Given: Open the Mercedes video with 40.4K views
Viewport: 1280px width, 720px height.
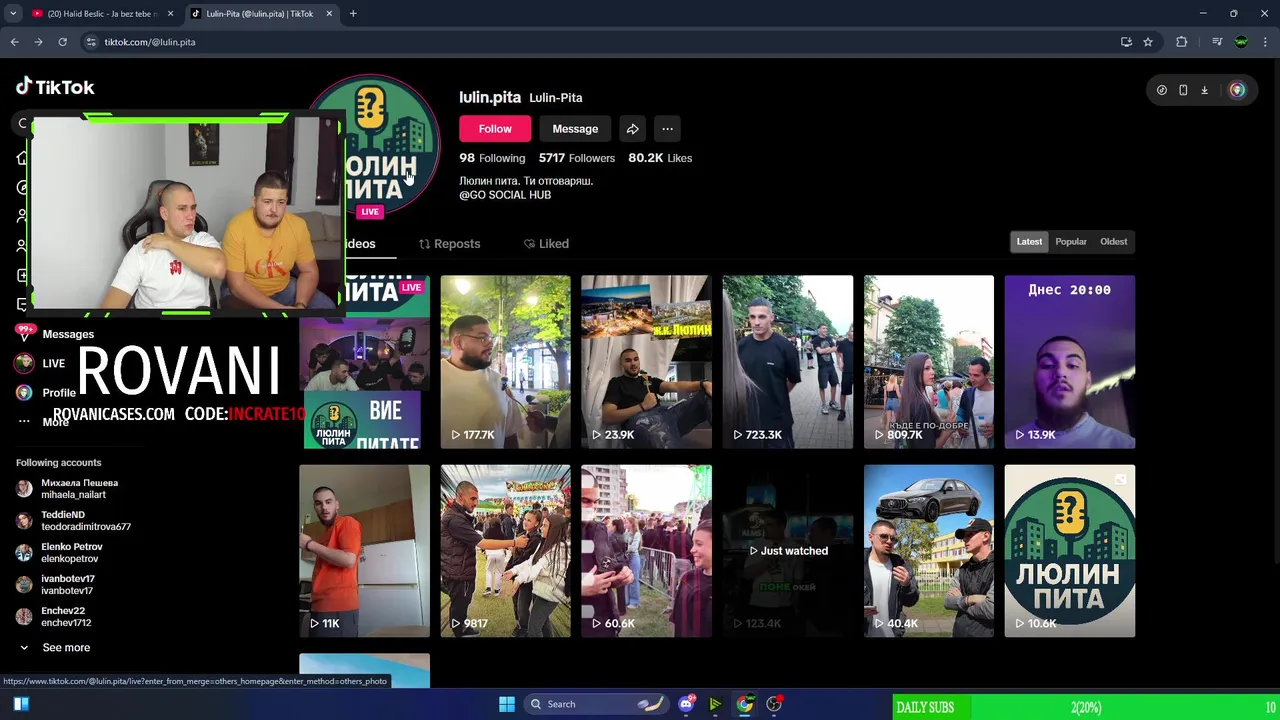Looking at the screenshot, I should 929,551.
